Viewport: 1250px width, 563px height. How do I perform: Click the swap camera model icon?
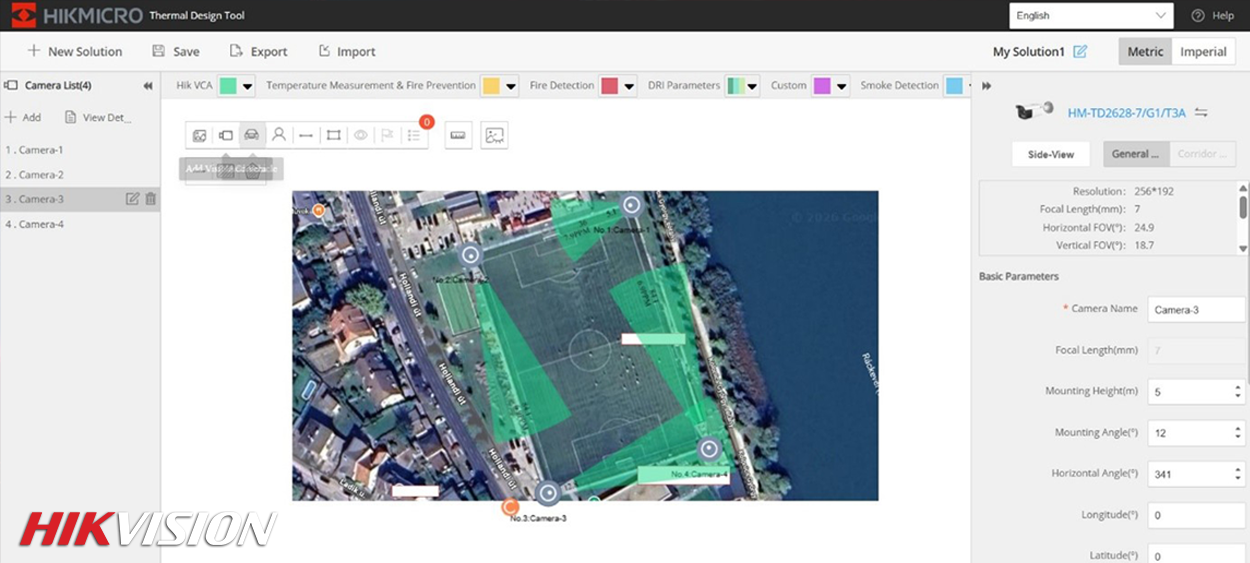(x=1202, y=113)
